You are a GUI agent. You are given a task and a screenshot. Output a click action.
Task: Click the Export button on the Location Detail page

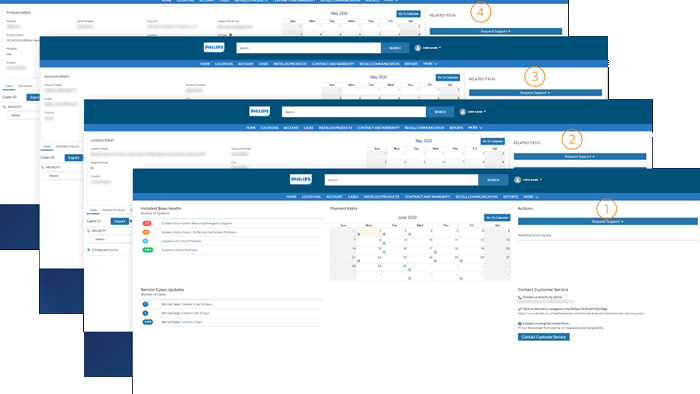[120, 221]
